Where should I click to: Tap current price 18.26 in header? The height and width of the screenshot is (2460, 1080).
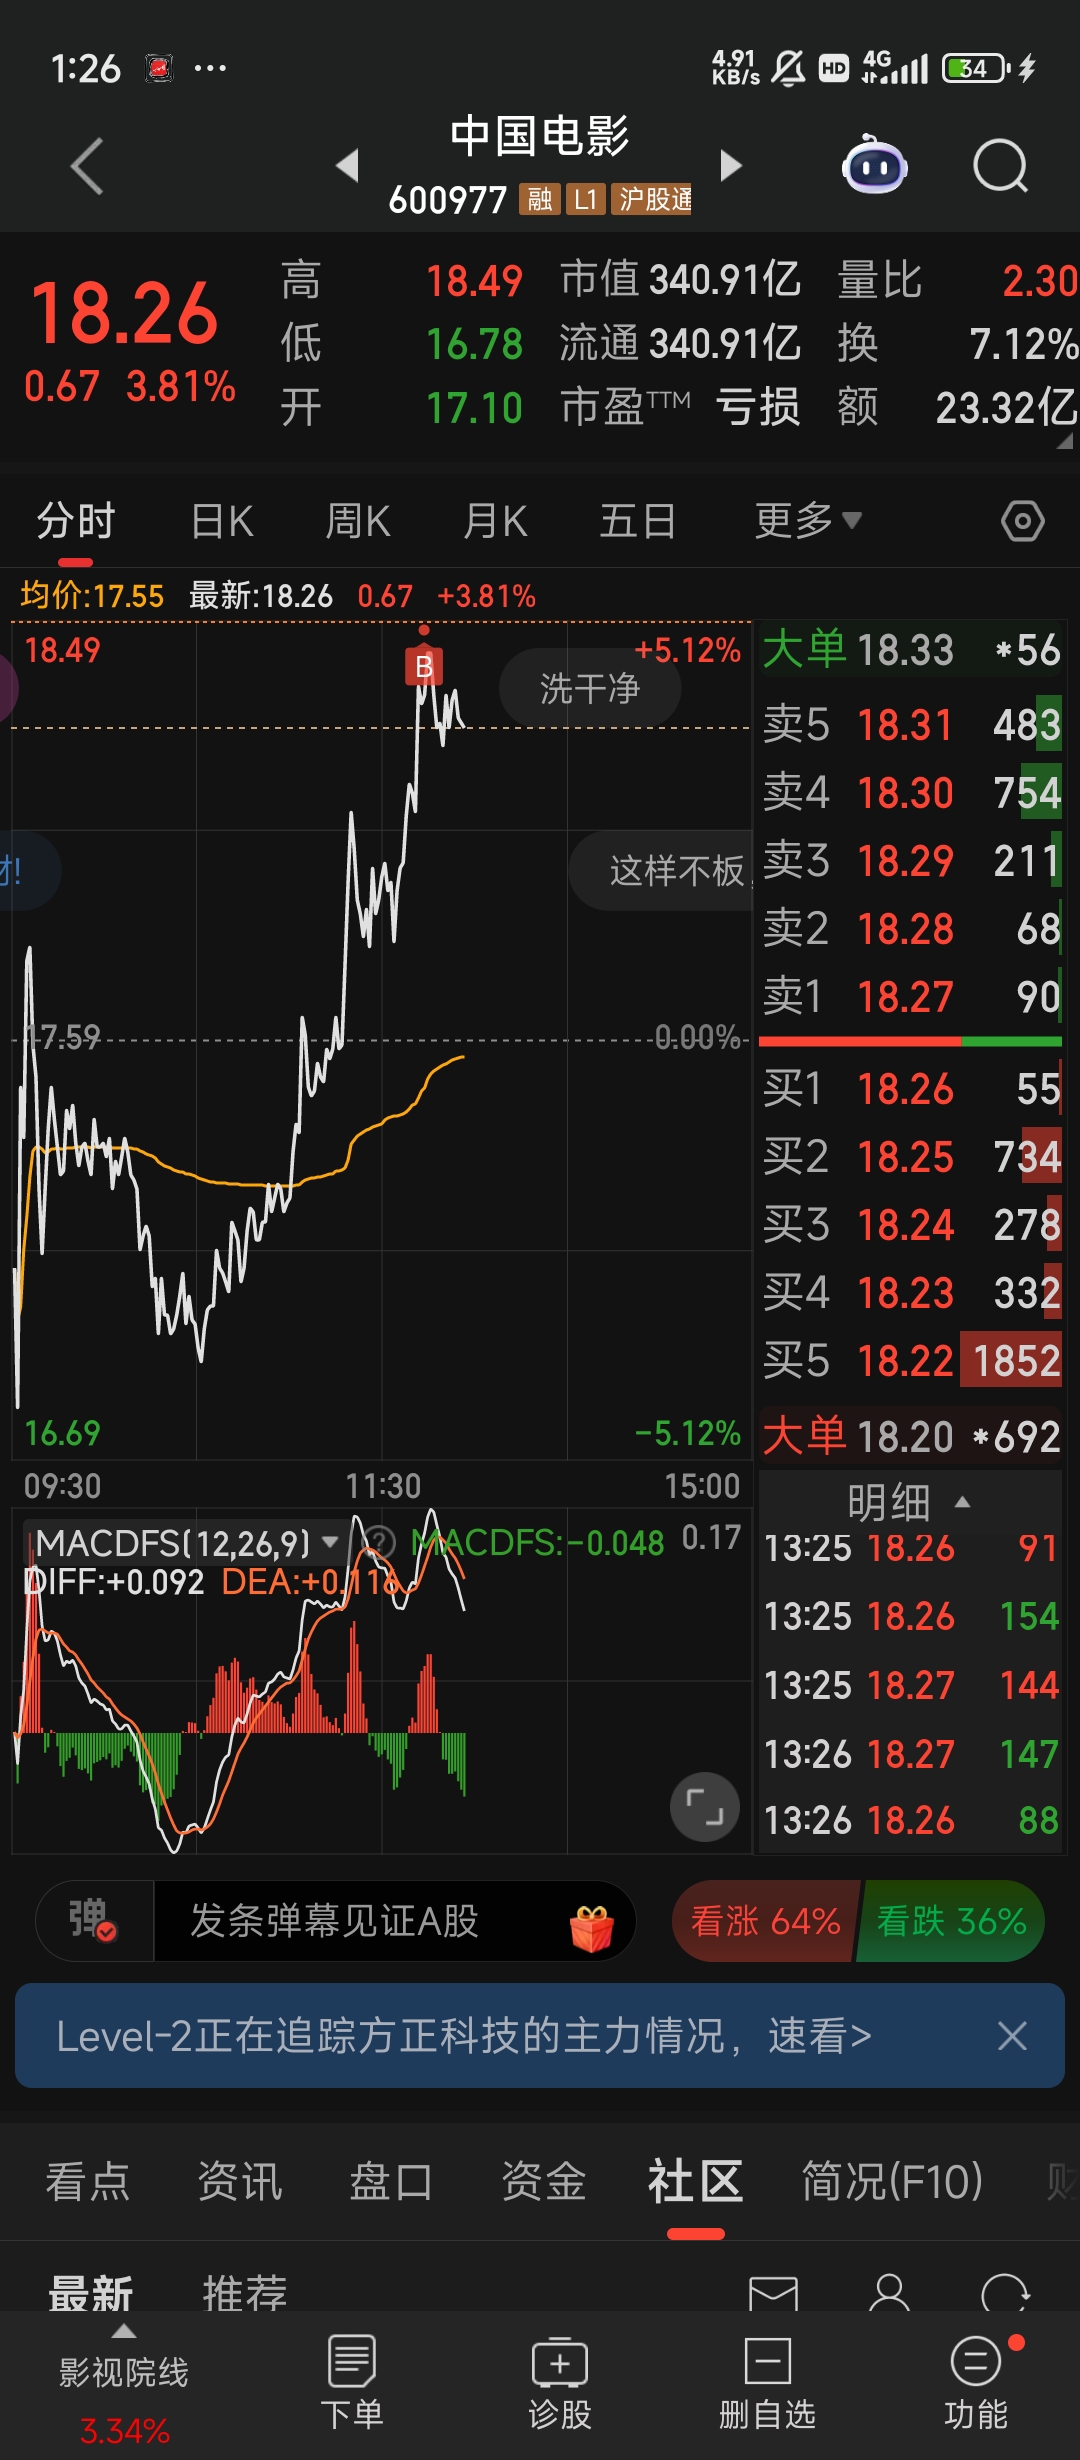point(124,313)
